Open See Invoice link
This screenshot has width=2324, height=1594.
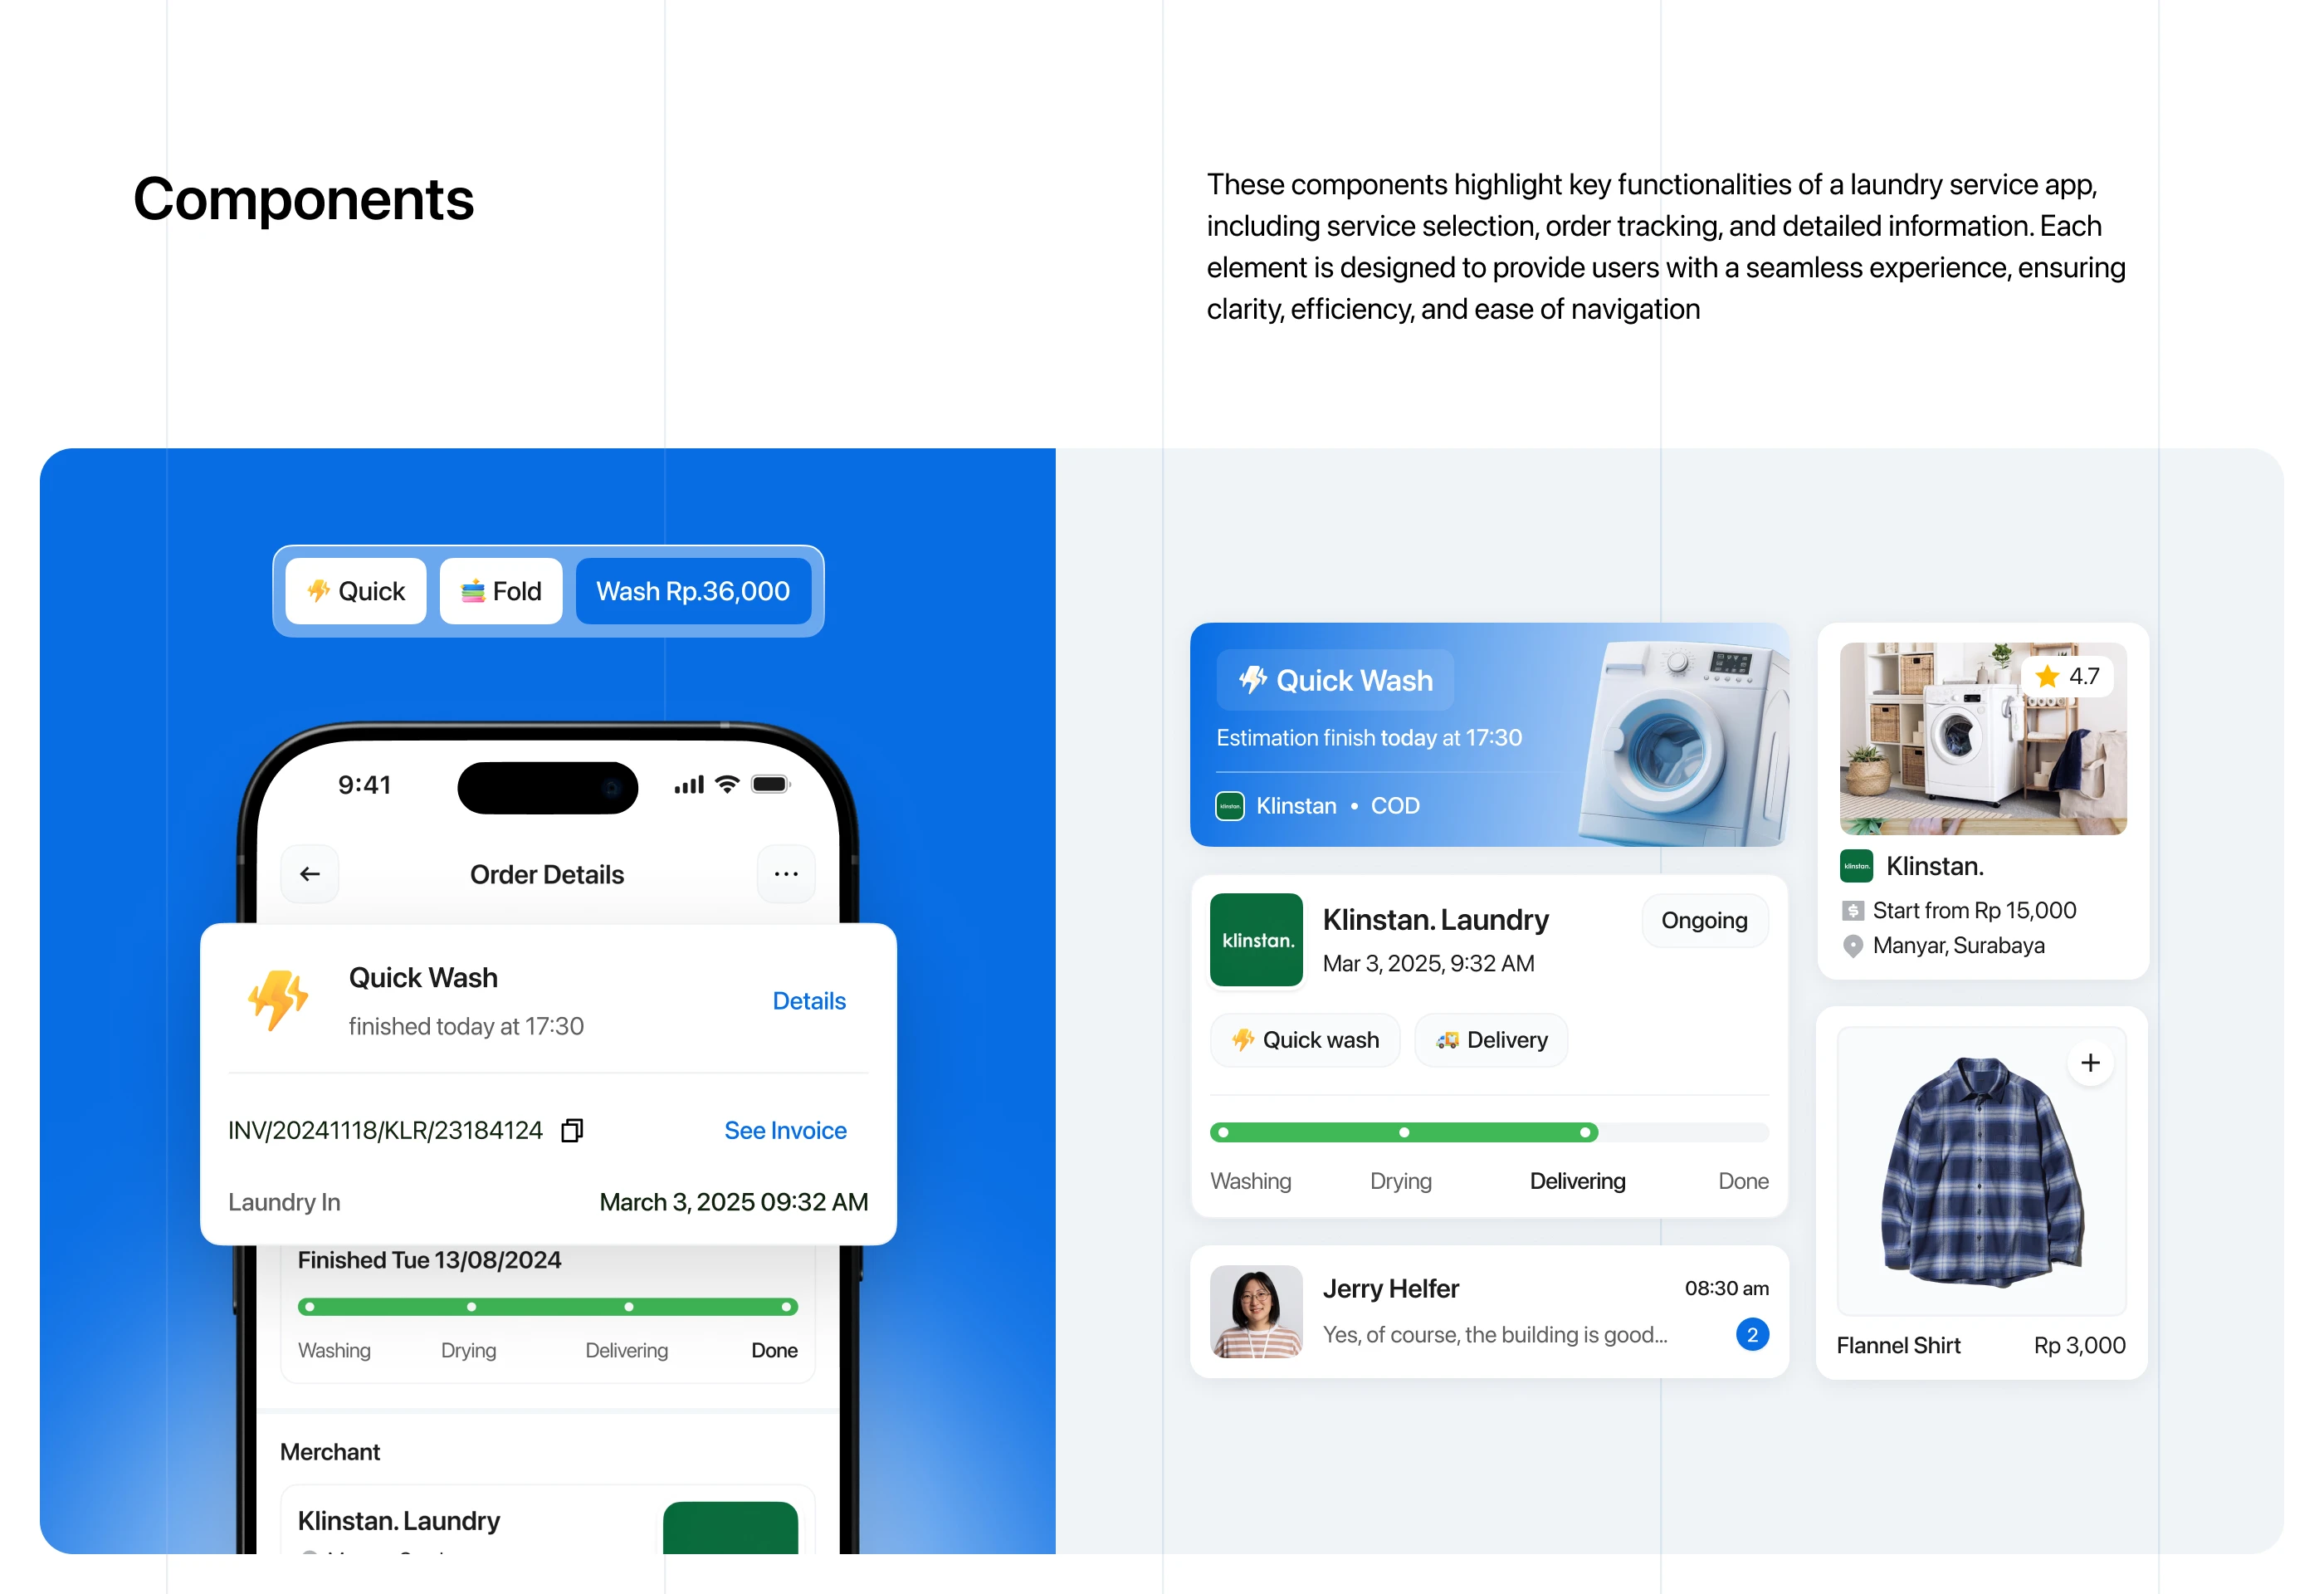(785, 1130)
